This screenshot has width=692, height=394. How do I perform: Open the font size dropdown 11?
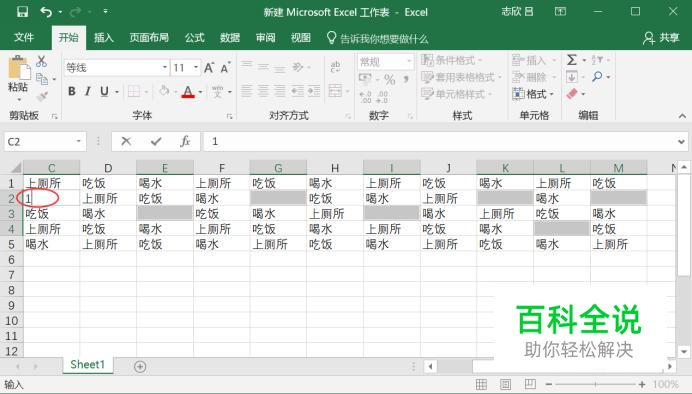click(196, 68)
